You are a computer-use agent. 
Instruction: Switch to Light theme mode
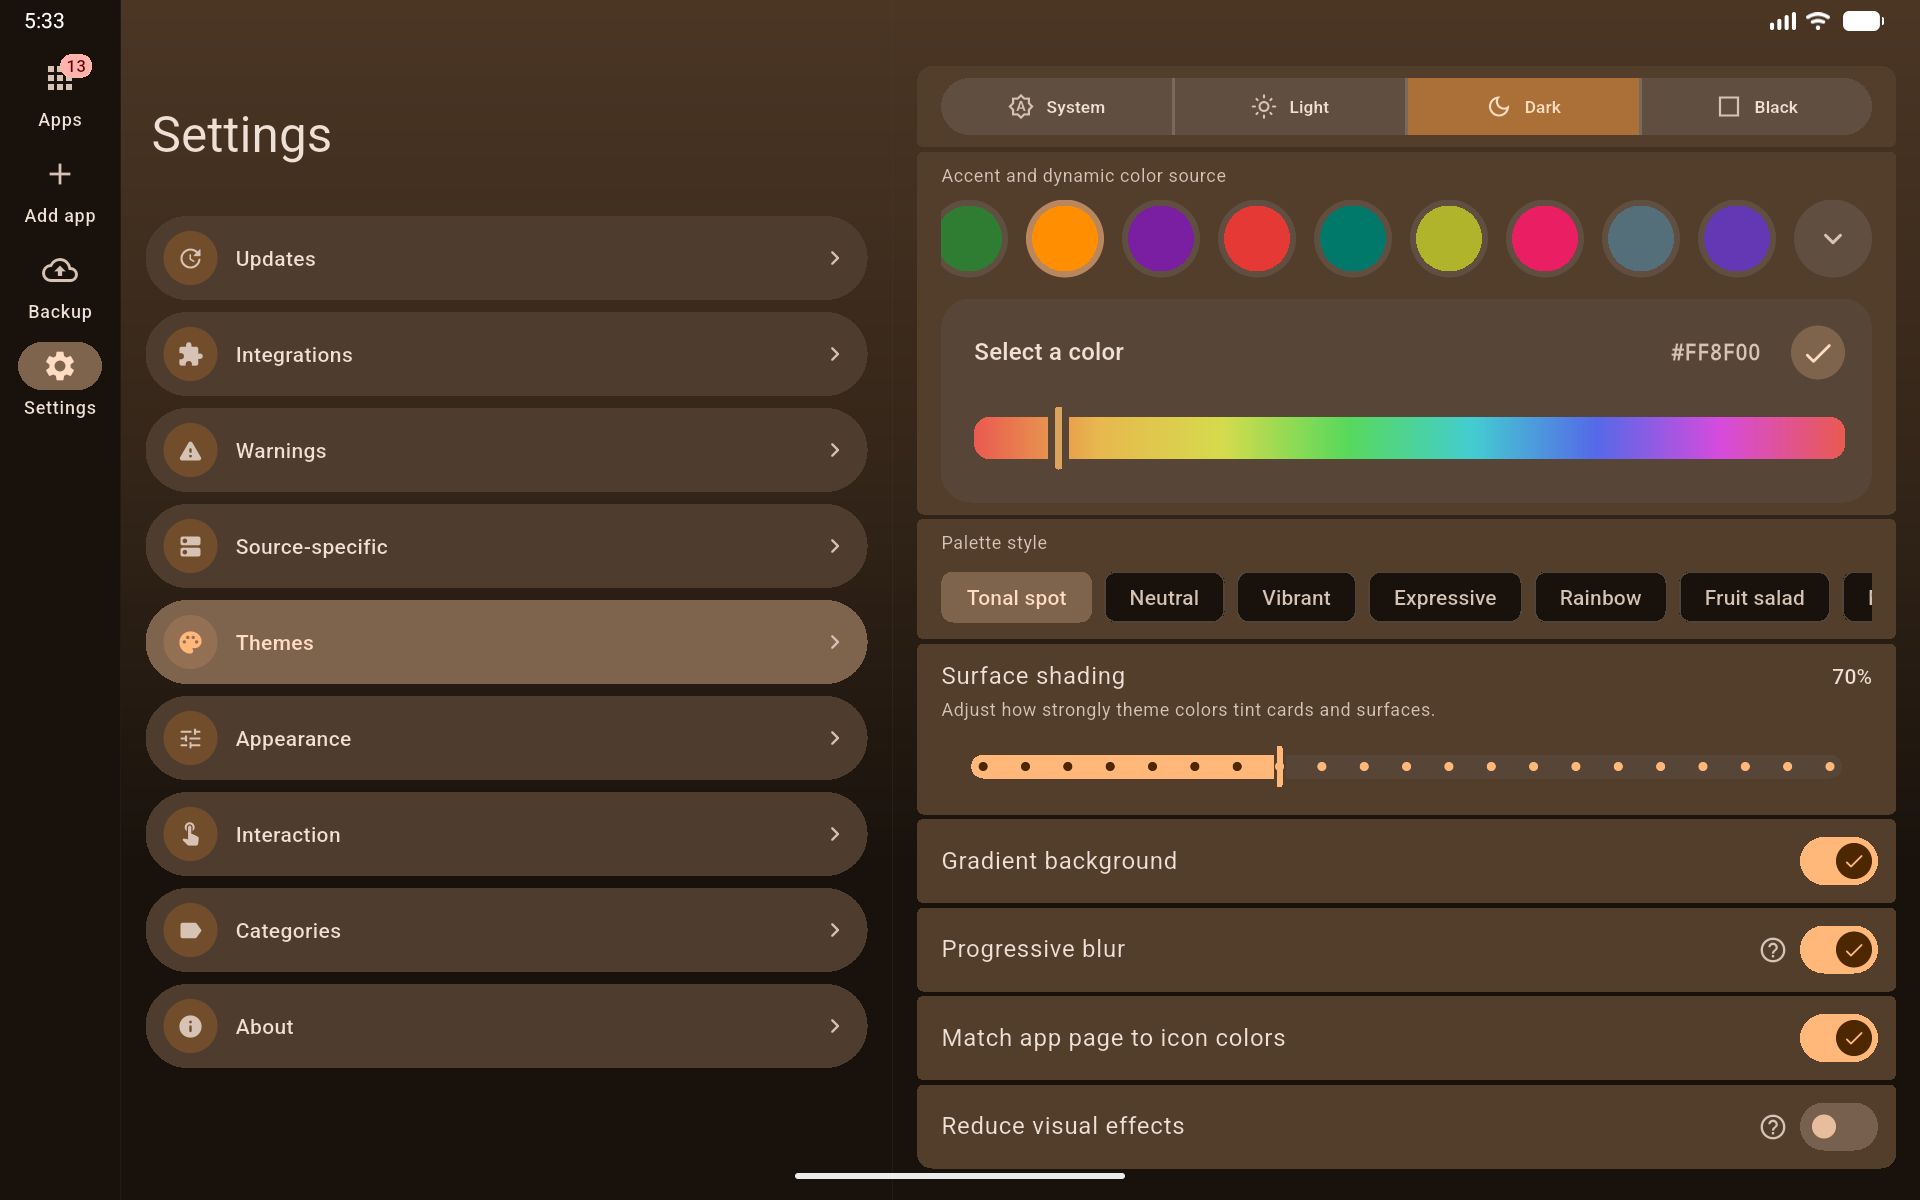tap(1289, 106)
